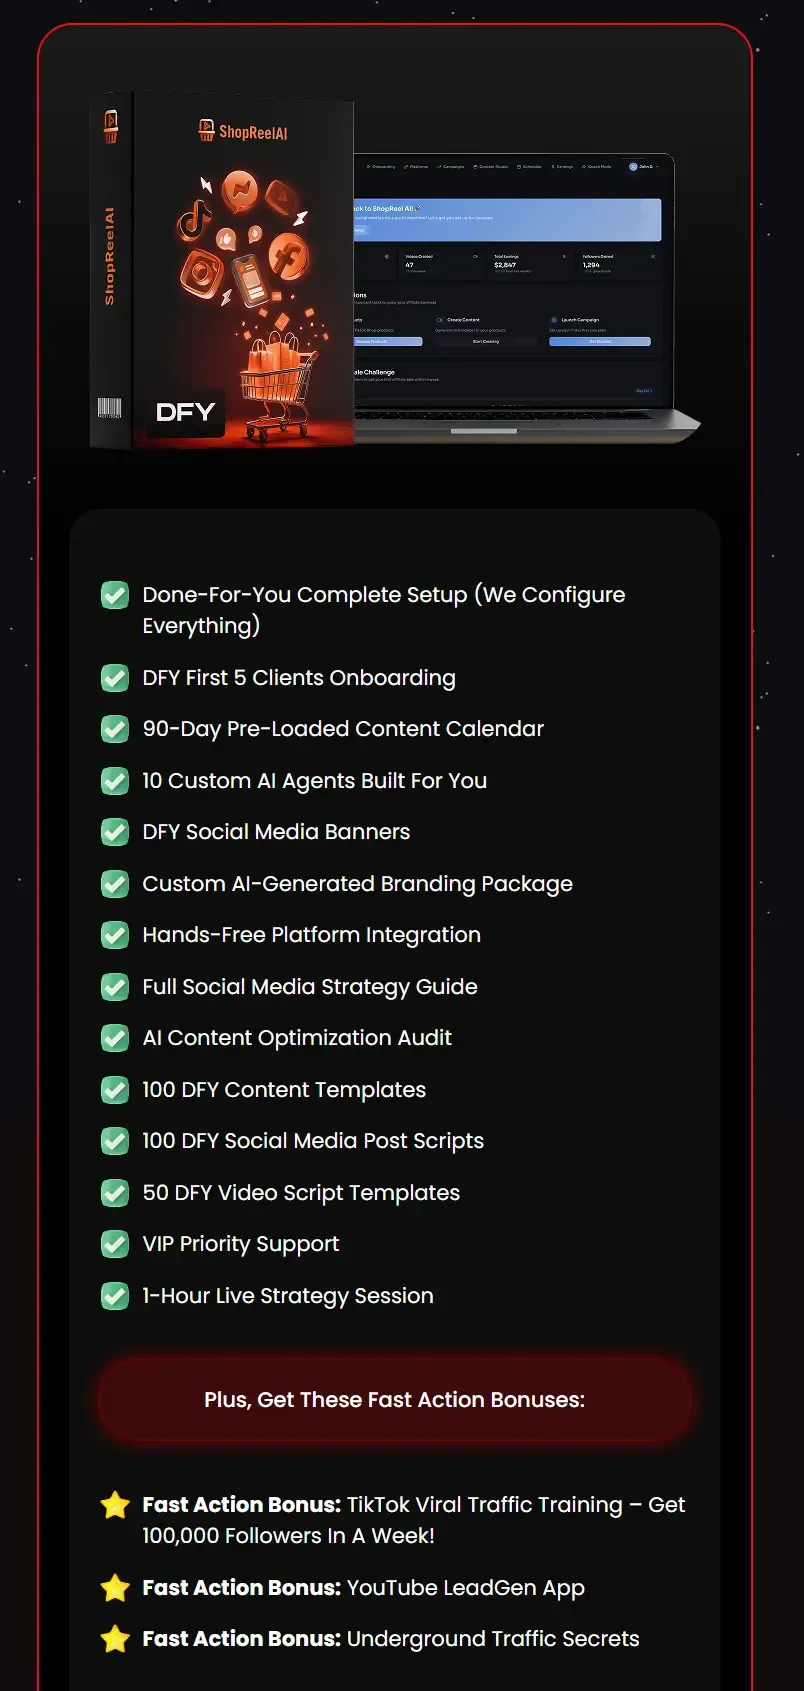This screenshot has width=804, height=1691.
Task: Toggle checkmark next to AI Content Optimization Audit
Action: 115,1038
